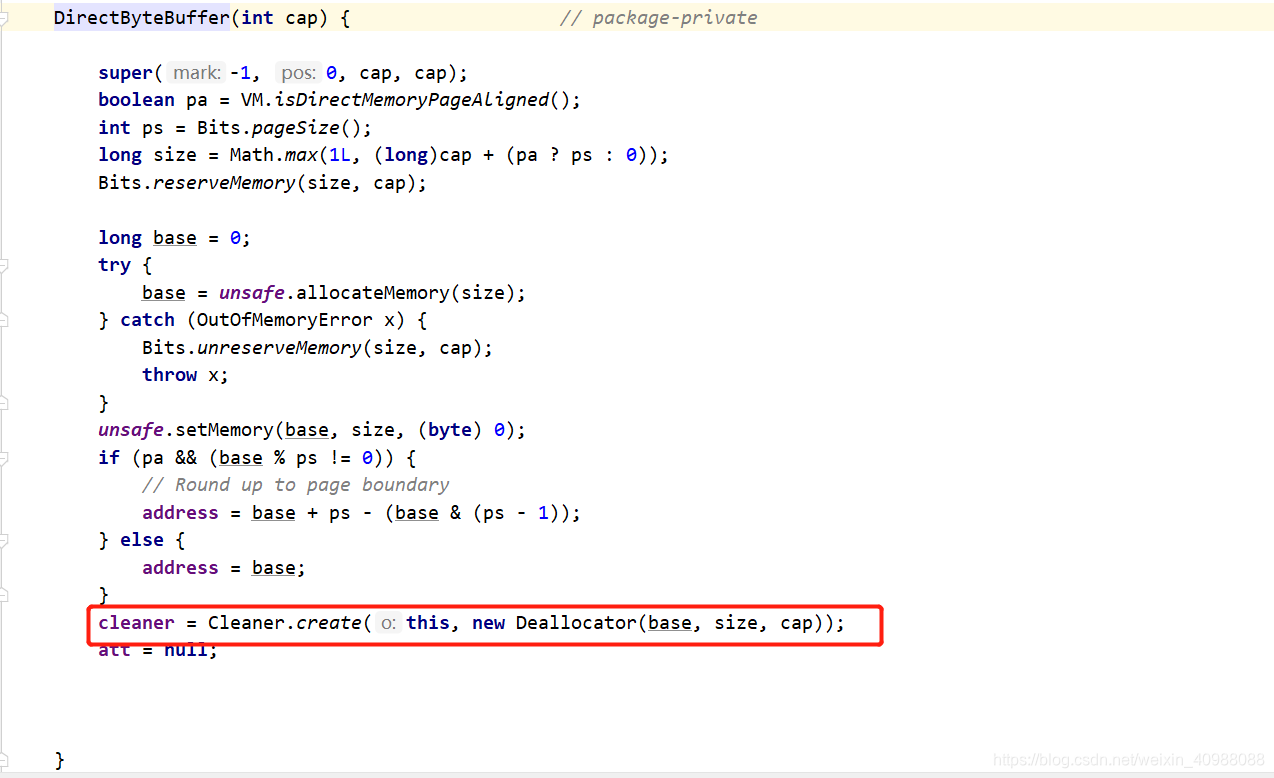Click the if keyword
This screenshot has height=778, width=1274.
pyautogui.click(x=109, y=458)
